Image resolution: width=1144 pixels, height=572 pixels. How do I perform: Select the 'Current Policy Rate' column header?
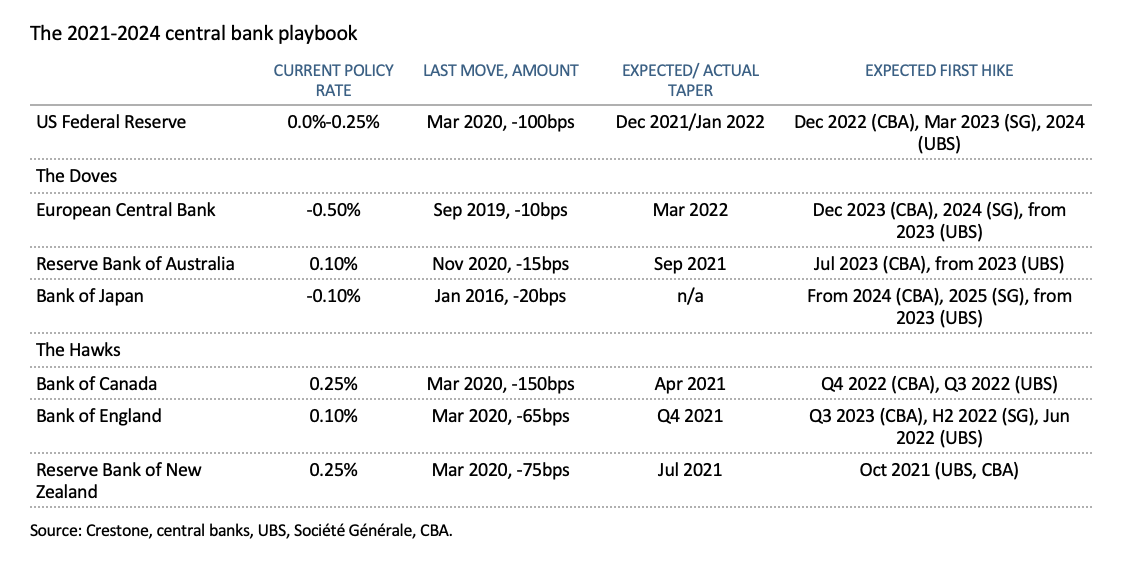click(334, 80)
